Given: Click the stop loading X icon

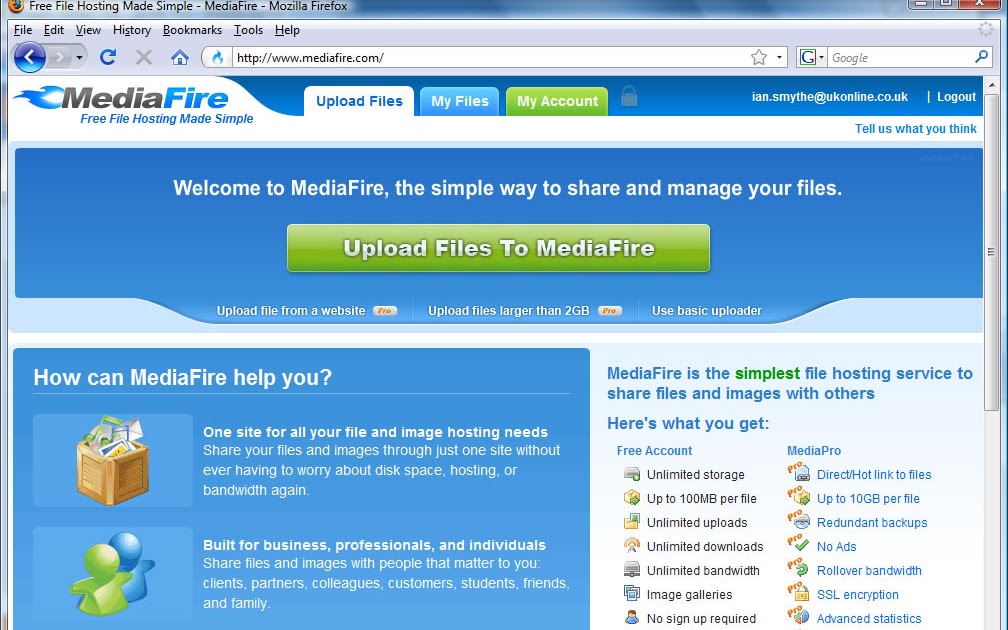Looking at the screenshot, I should pyautogui.click(x=143, y=57).
